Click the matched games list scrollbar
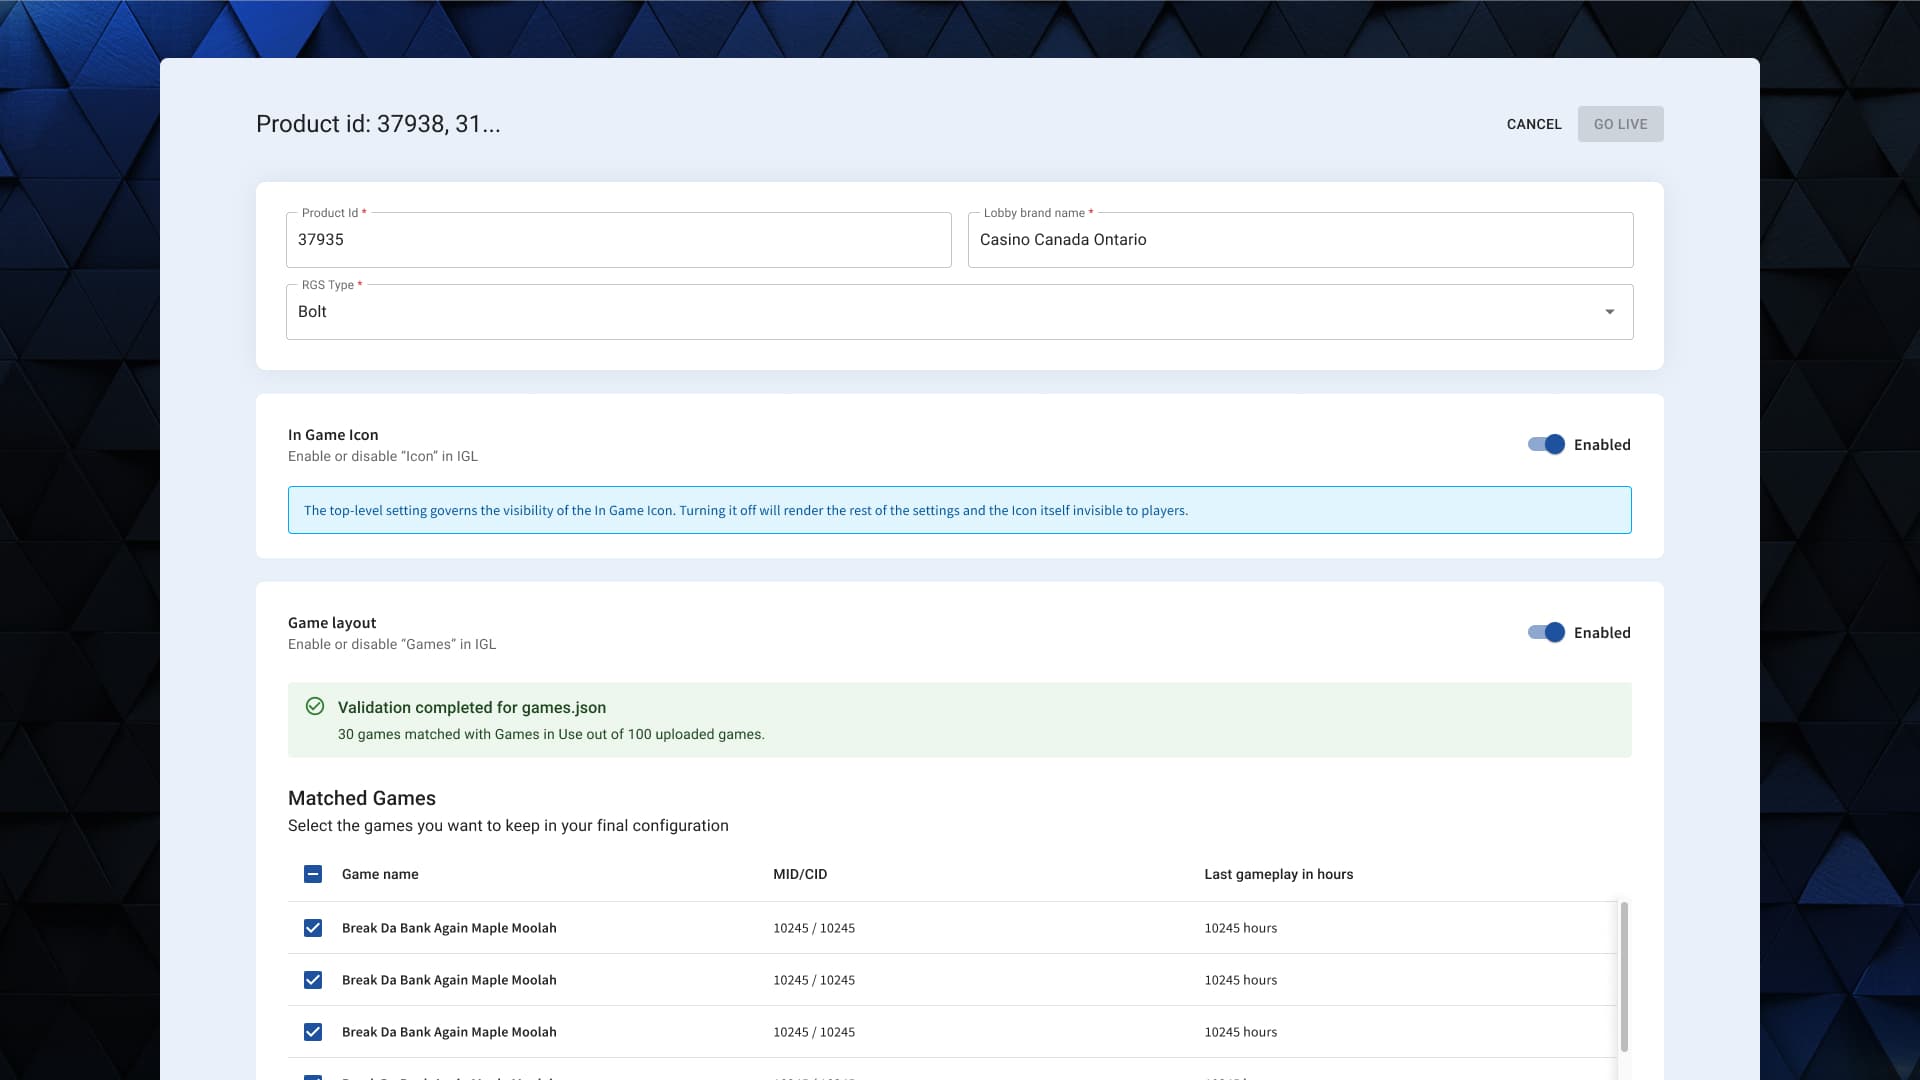 click(1624, 975)
